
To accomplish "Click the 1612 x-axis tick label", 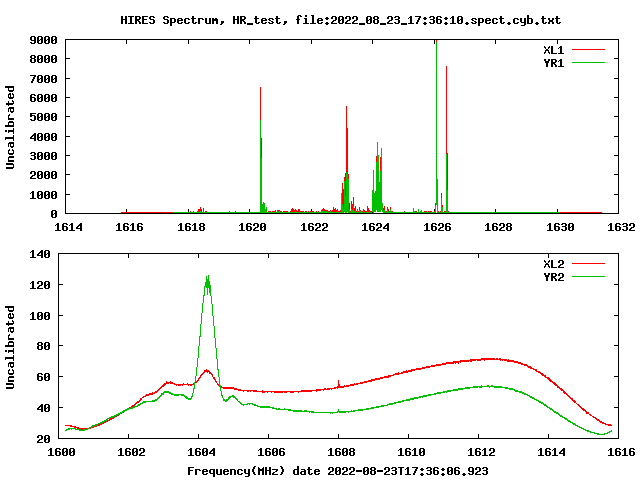I will coord(481,452).
